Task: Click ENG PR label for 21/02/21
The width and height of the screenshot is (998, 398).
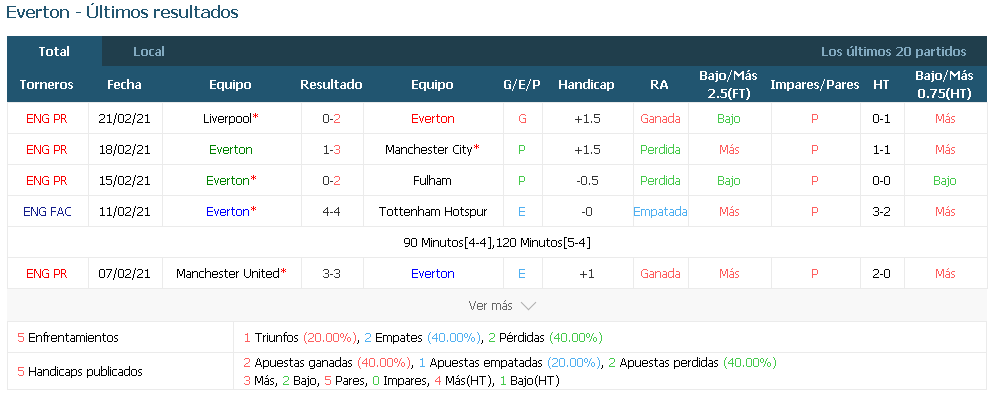Action: (47, 118)
